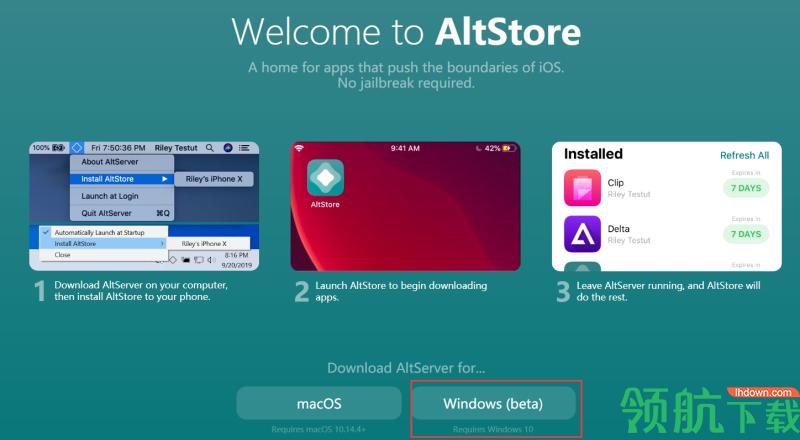Screen dimensions: 800x440
Task: Open the Installed apps screenshot
Action: click(667, 206)
